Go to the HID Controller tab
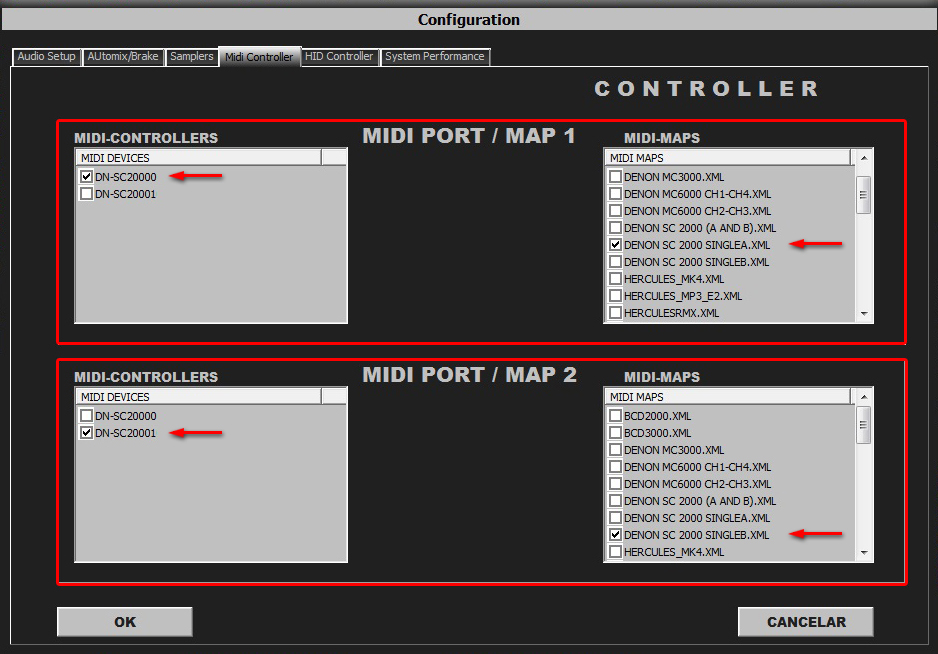Screen dimensions: 938x654 coord(339,57)
